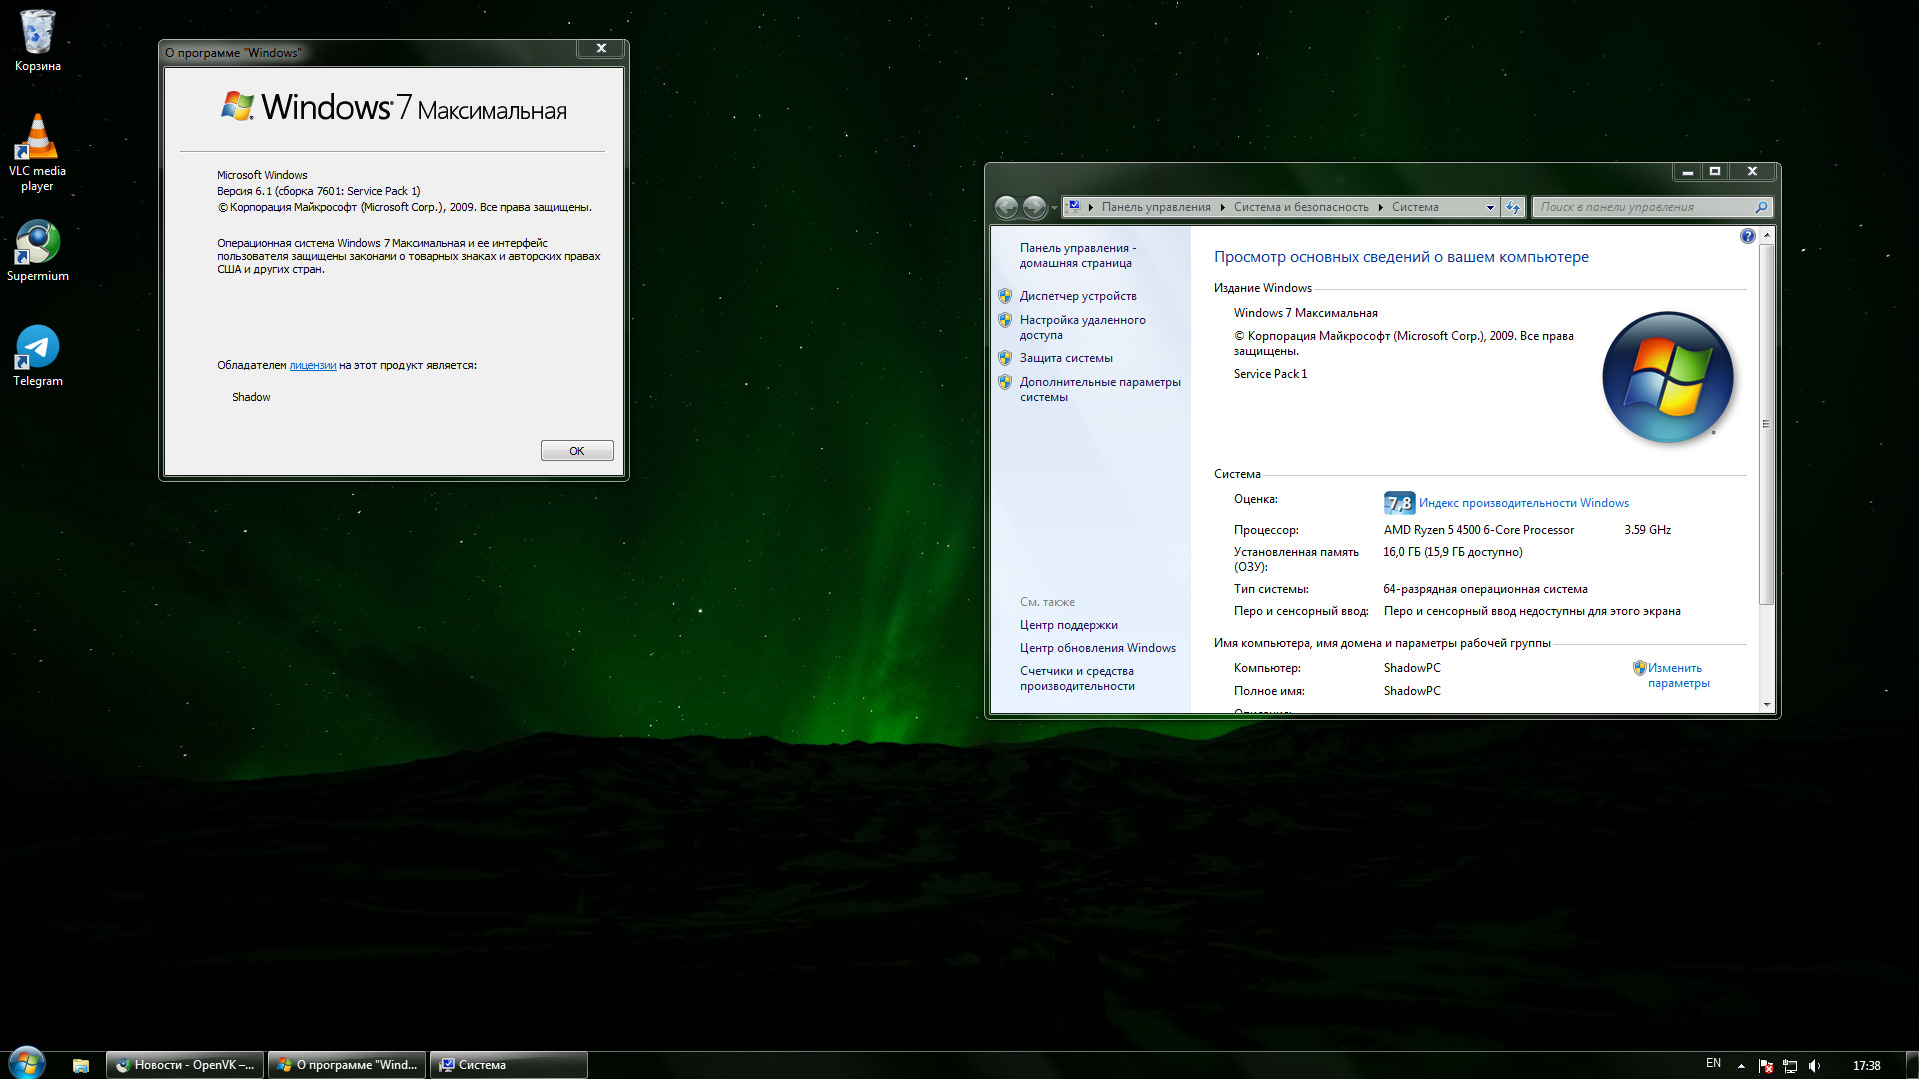1919x1079 pixels.
Task: Click the Windows Start orb
Action: tap(27, 1063)
